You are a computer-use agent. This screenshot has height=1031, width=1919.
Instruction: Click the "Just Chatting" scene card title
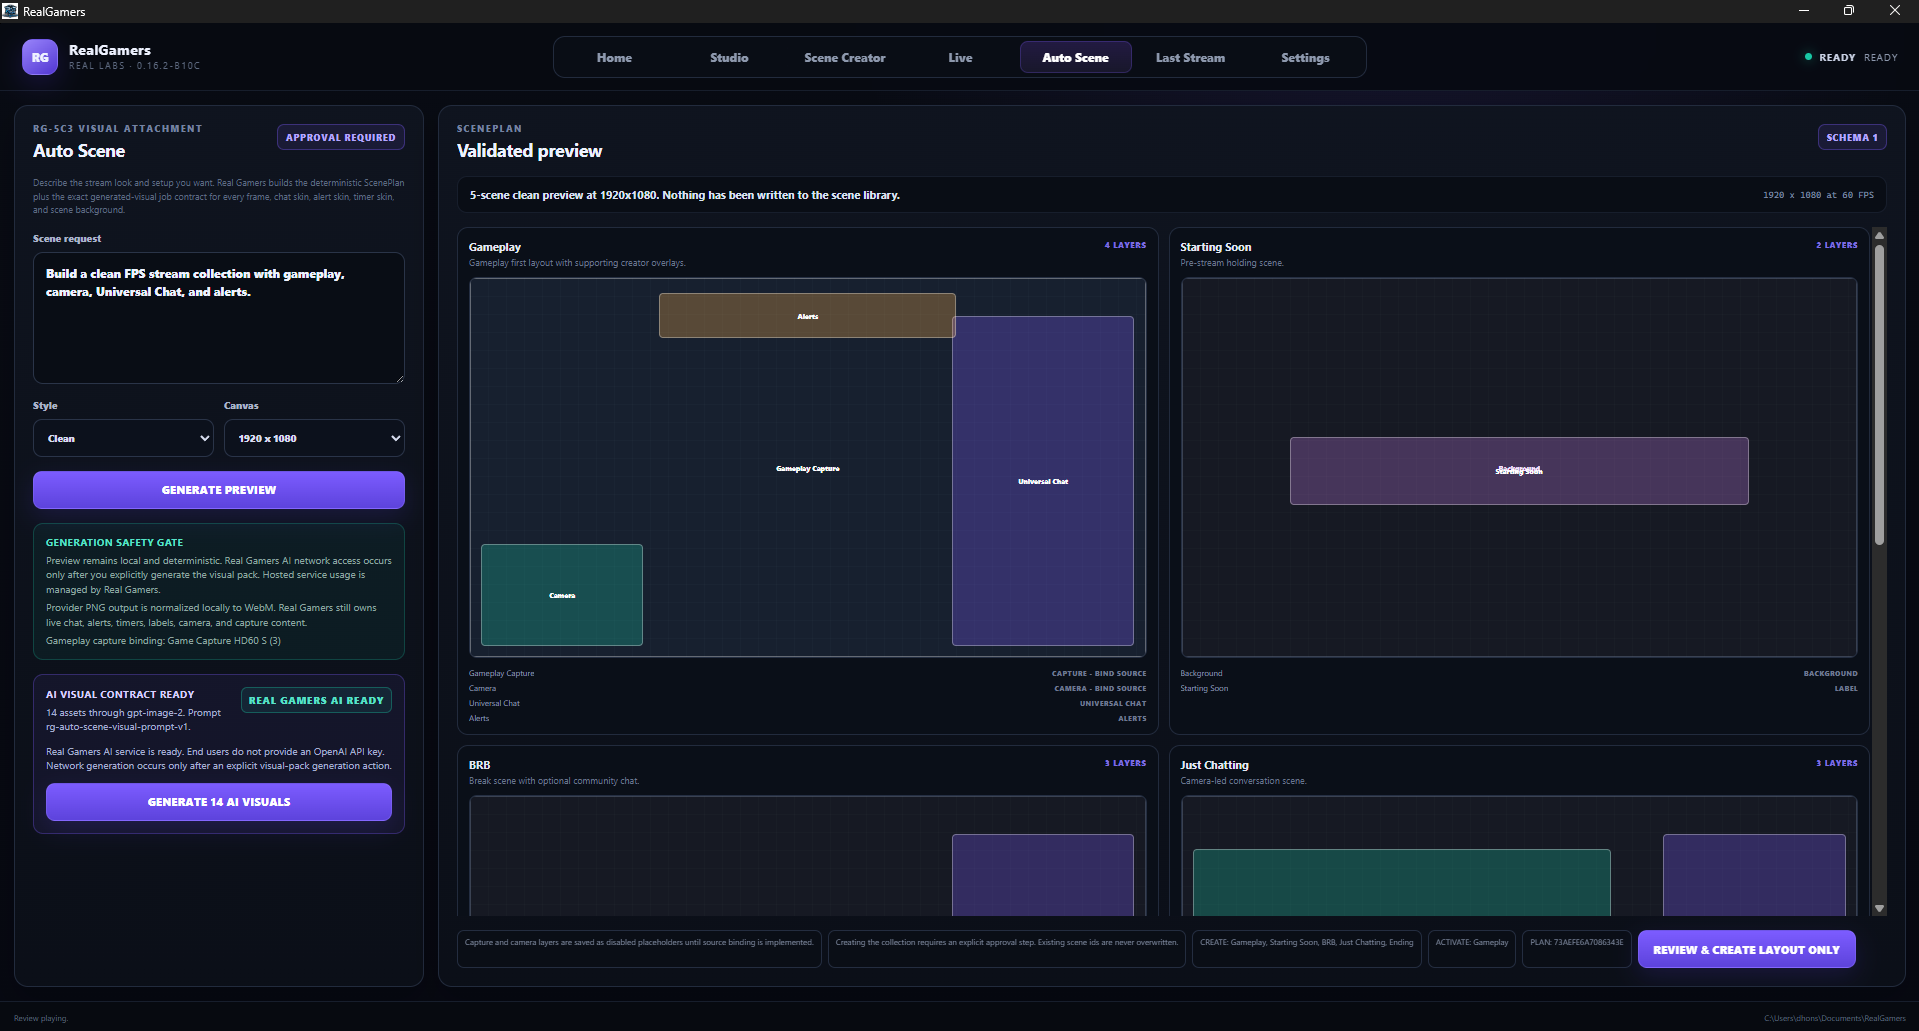pyautogui.click(x=1215, y=765)
